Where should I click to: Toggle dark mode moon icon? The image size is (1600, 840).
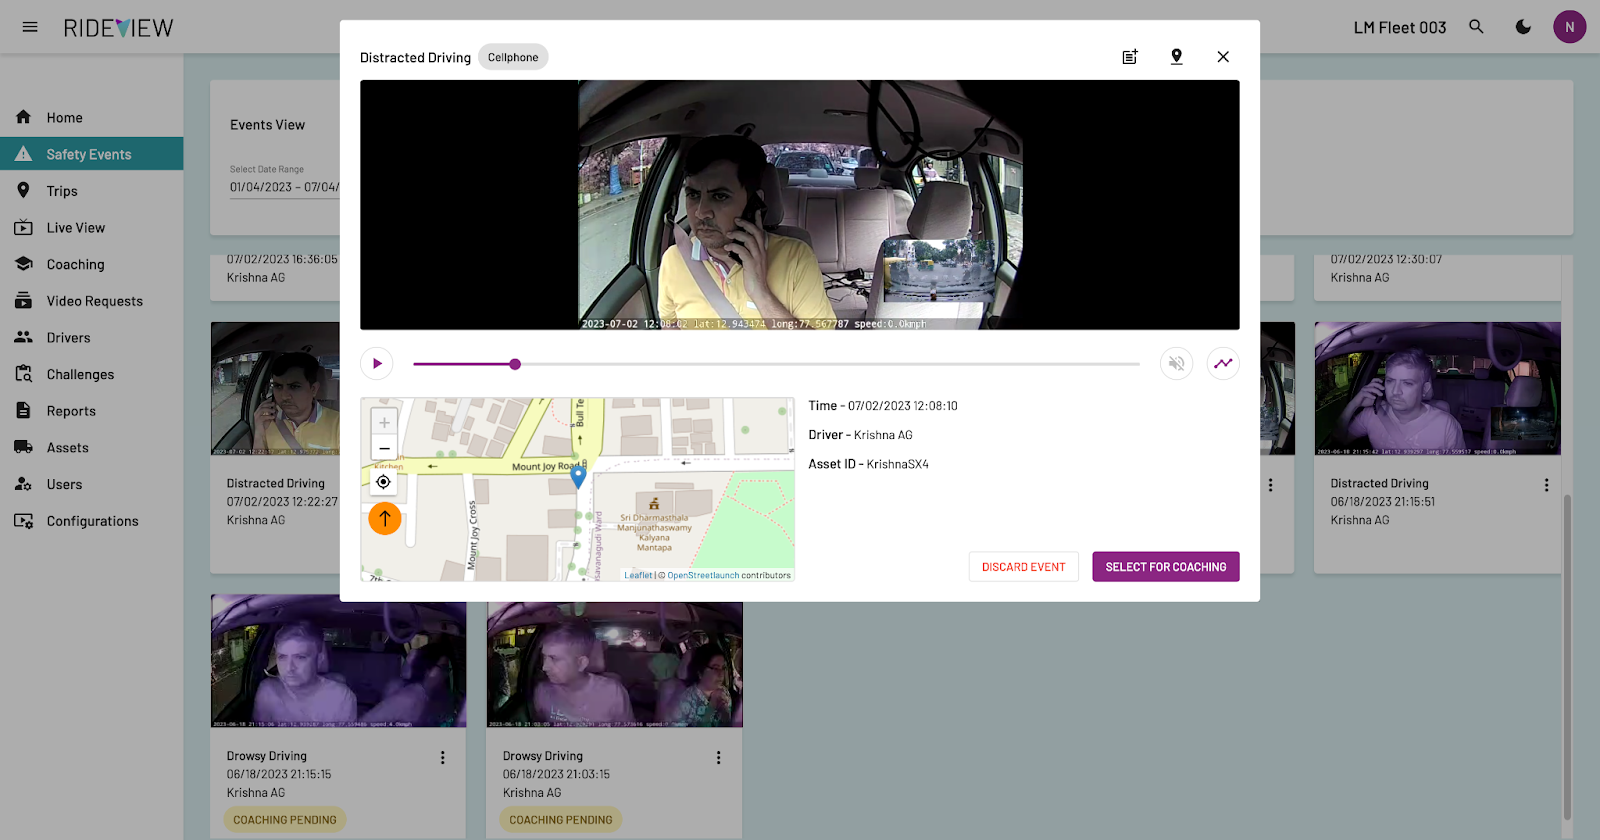coord(1523,27)
